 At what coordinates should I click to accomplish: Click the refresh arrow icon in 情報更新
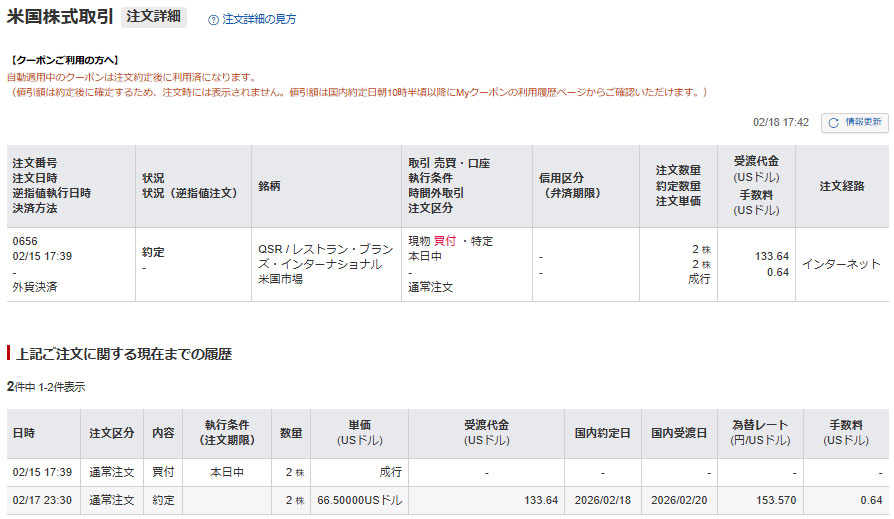pyautogui.click(x=834, y=122)
